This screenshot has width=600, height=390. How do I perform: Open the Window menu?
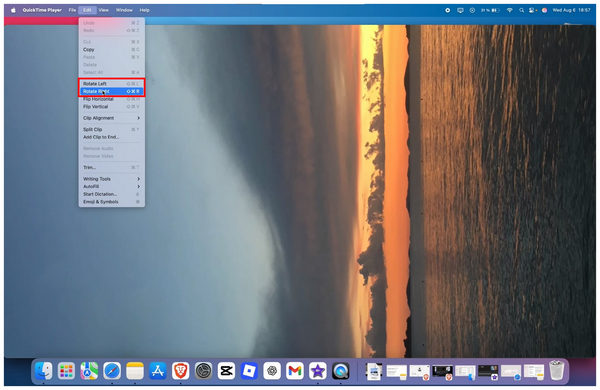click(x=124, y=10)
